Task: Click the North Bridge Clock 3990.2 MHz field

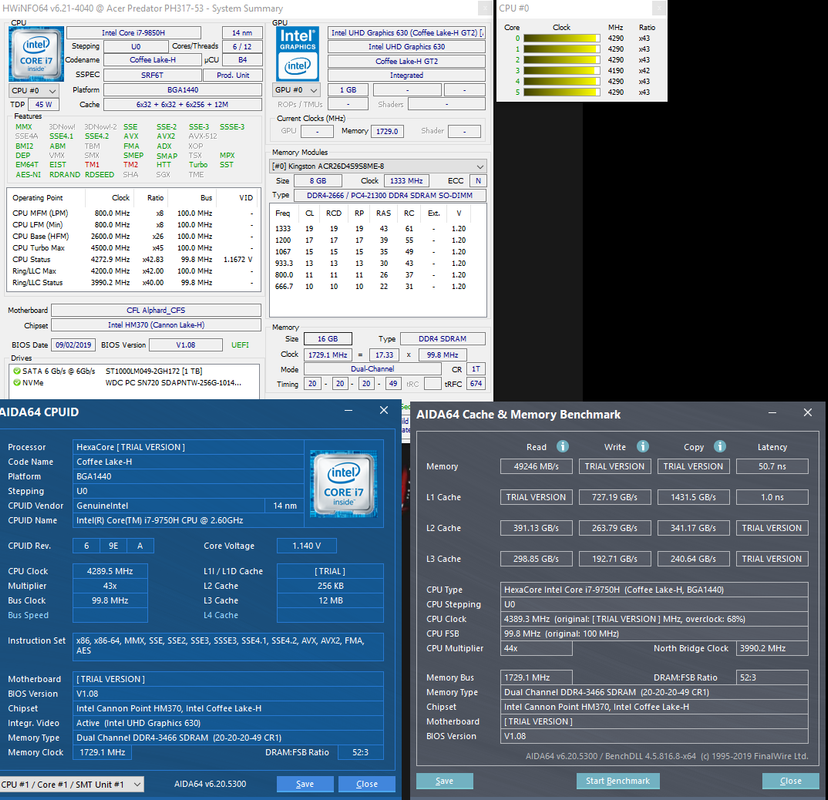Action: (772, 648)
